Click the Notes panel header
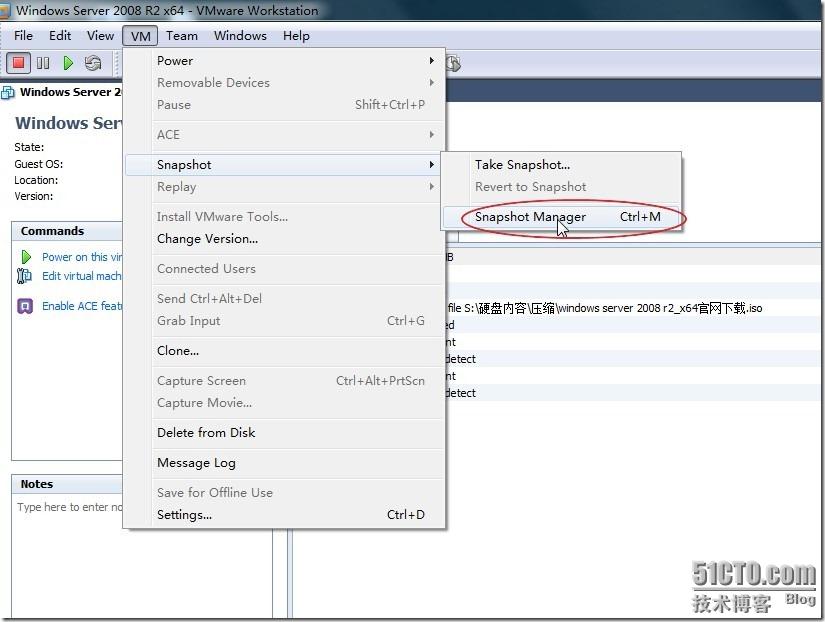 [x=67, y=484]
